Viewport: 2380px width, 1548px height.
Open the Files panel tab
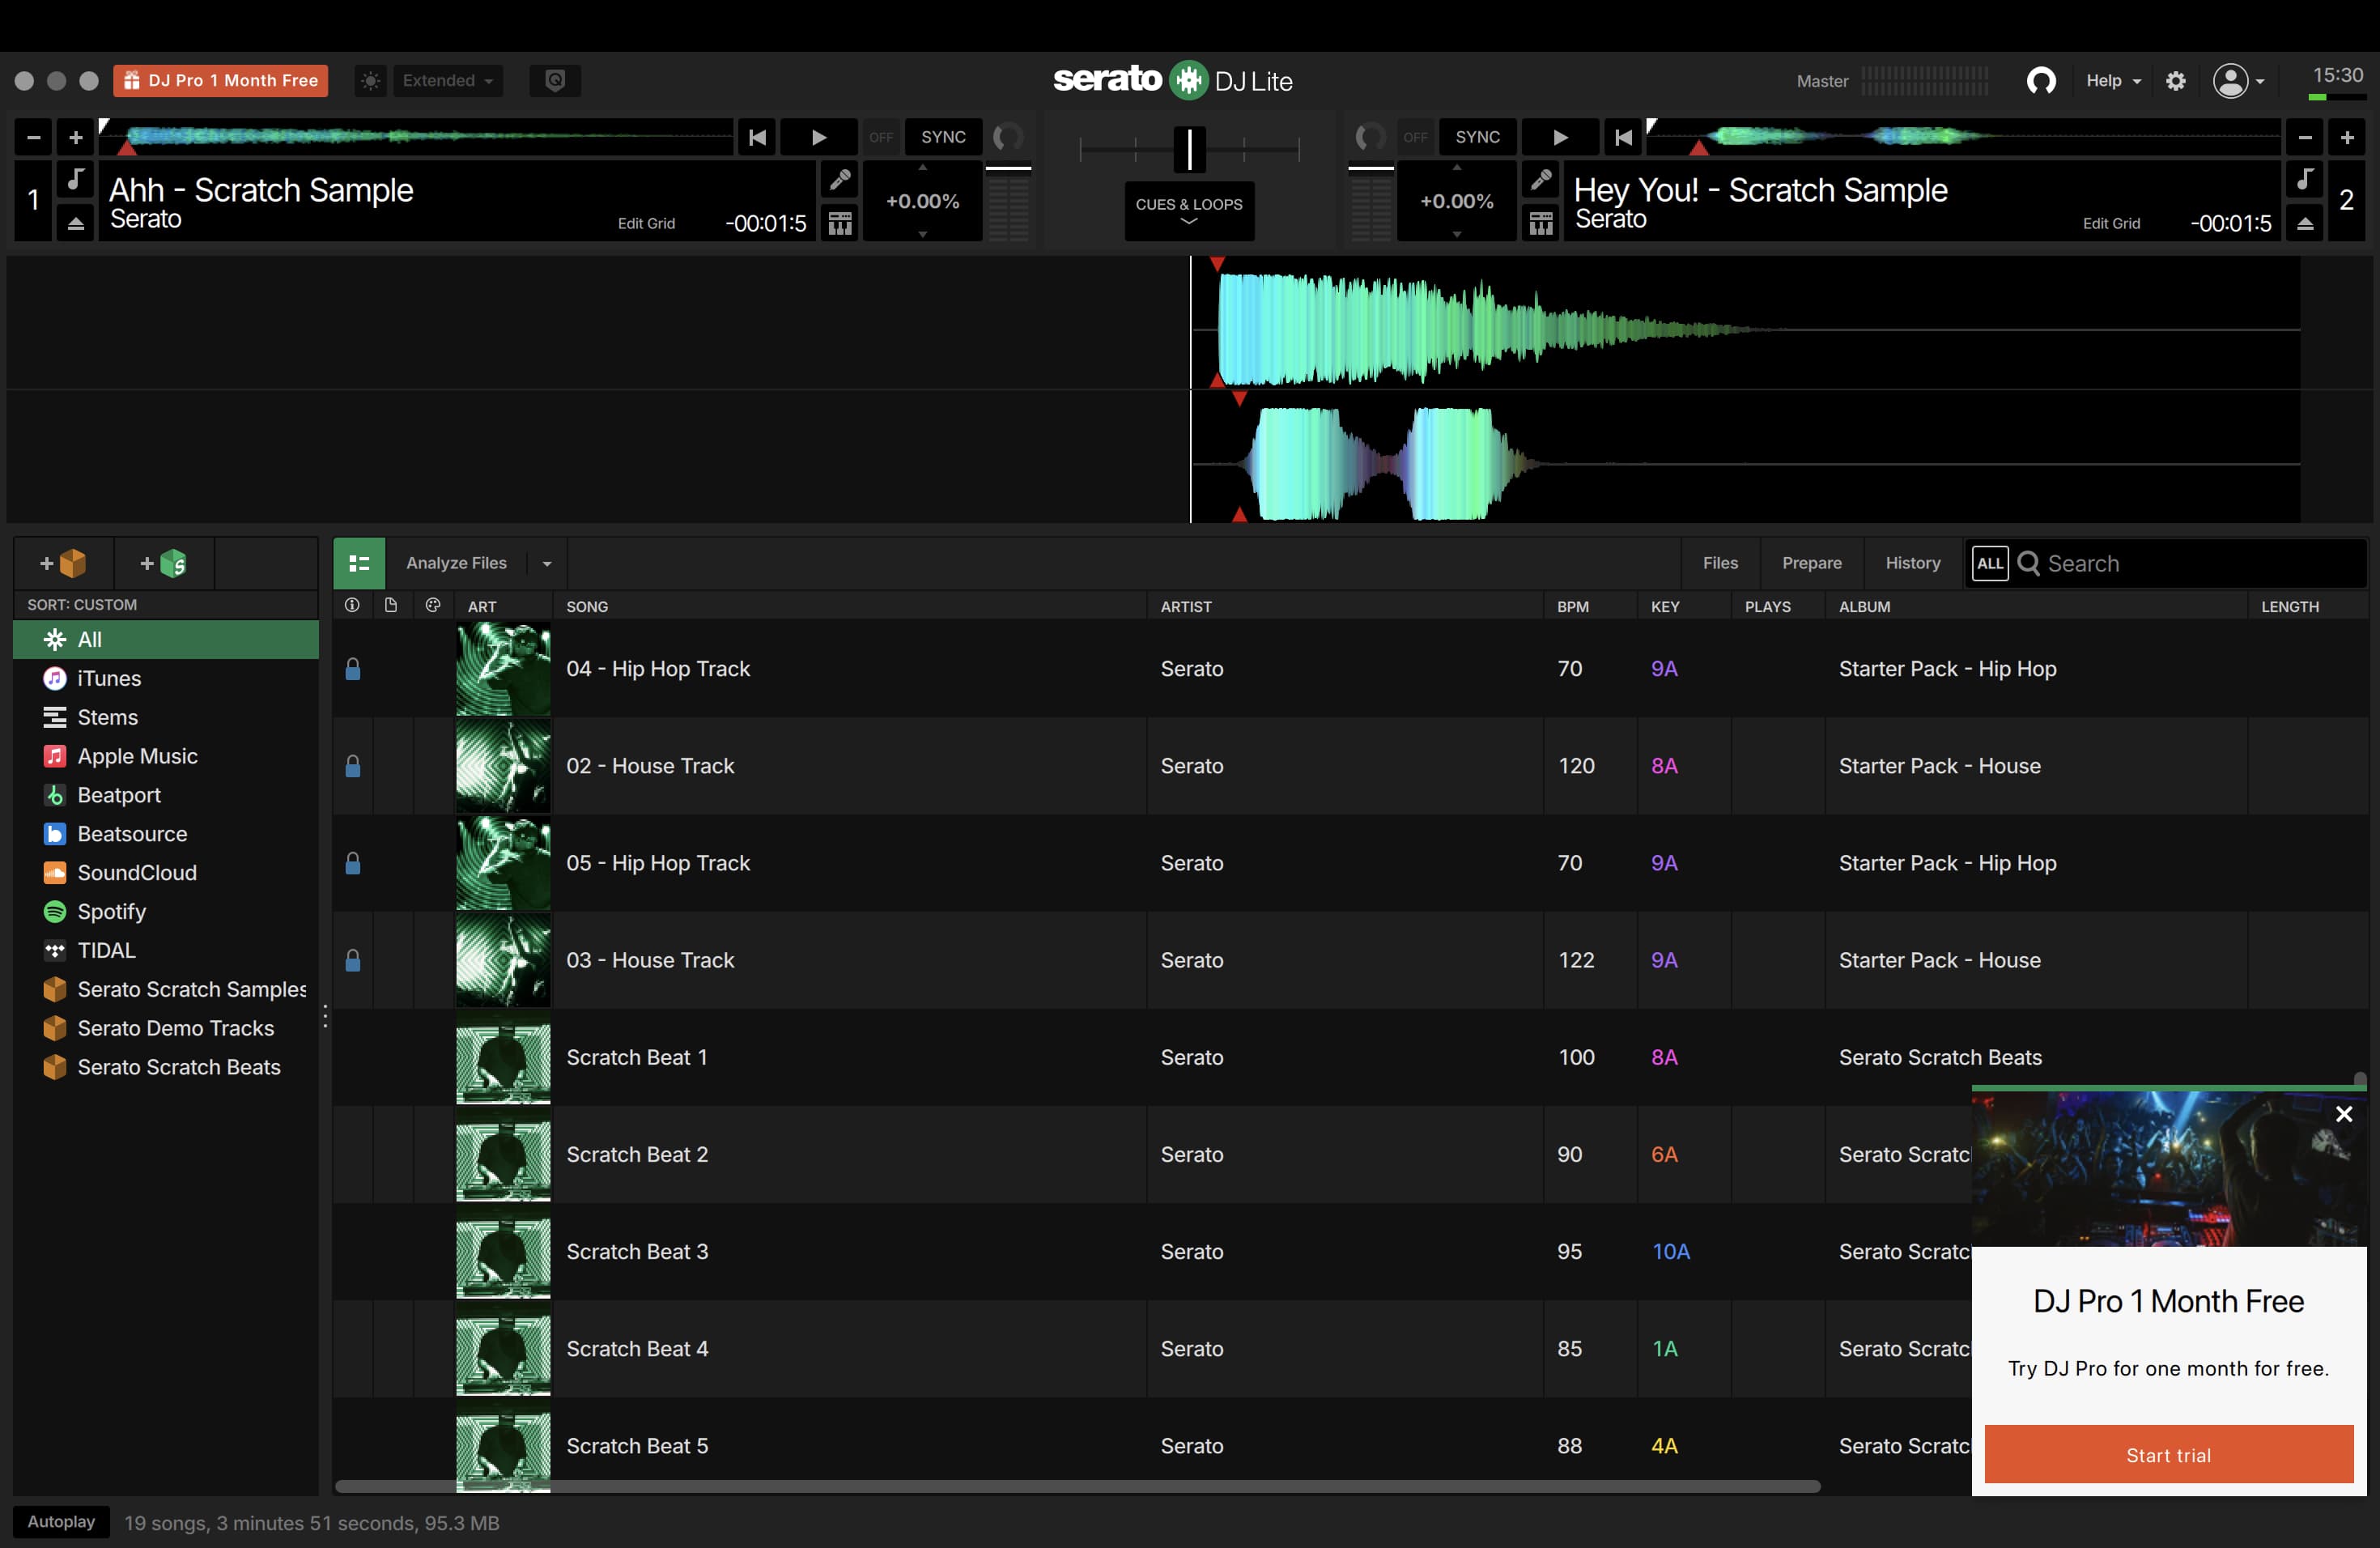1720,563
